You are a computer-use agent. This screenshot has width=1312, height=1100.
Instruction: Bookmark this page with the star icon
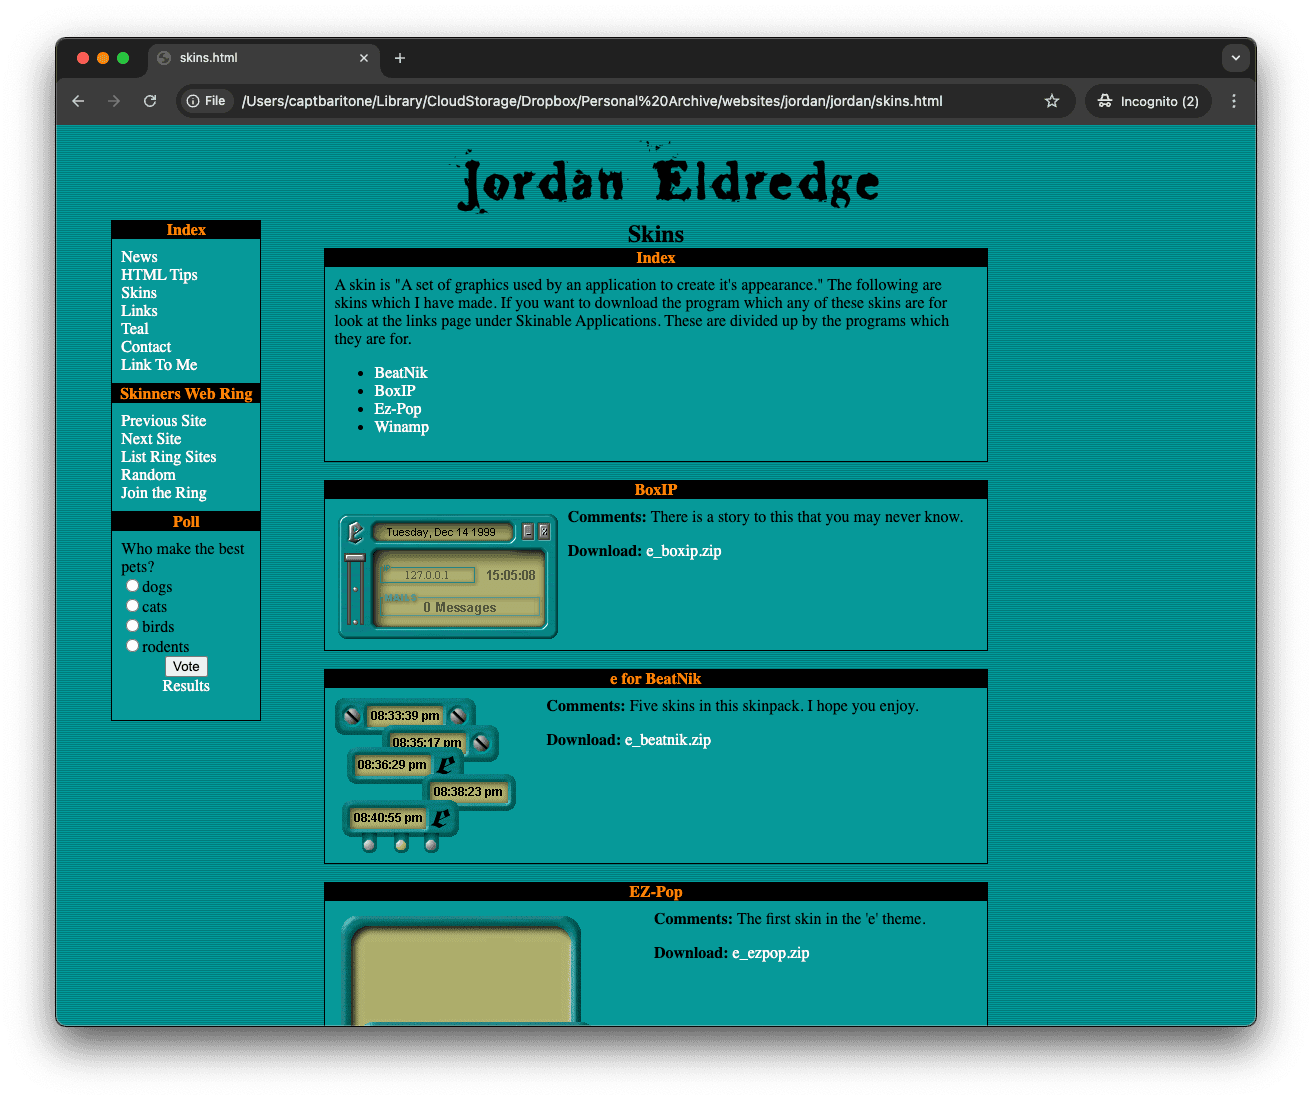click(x=1052, y=101)
